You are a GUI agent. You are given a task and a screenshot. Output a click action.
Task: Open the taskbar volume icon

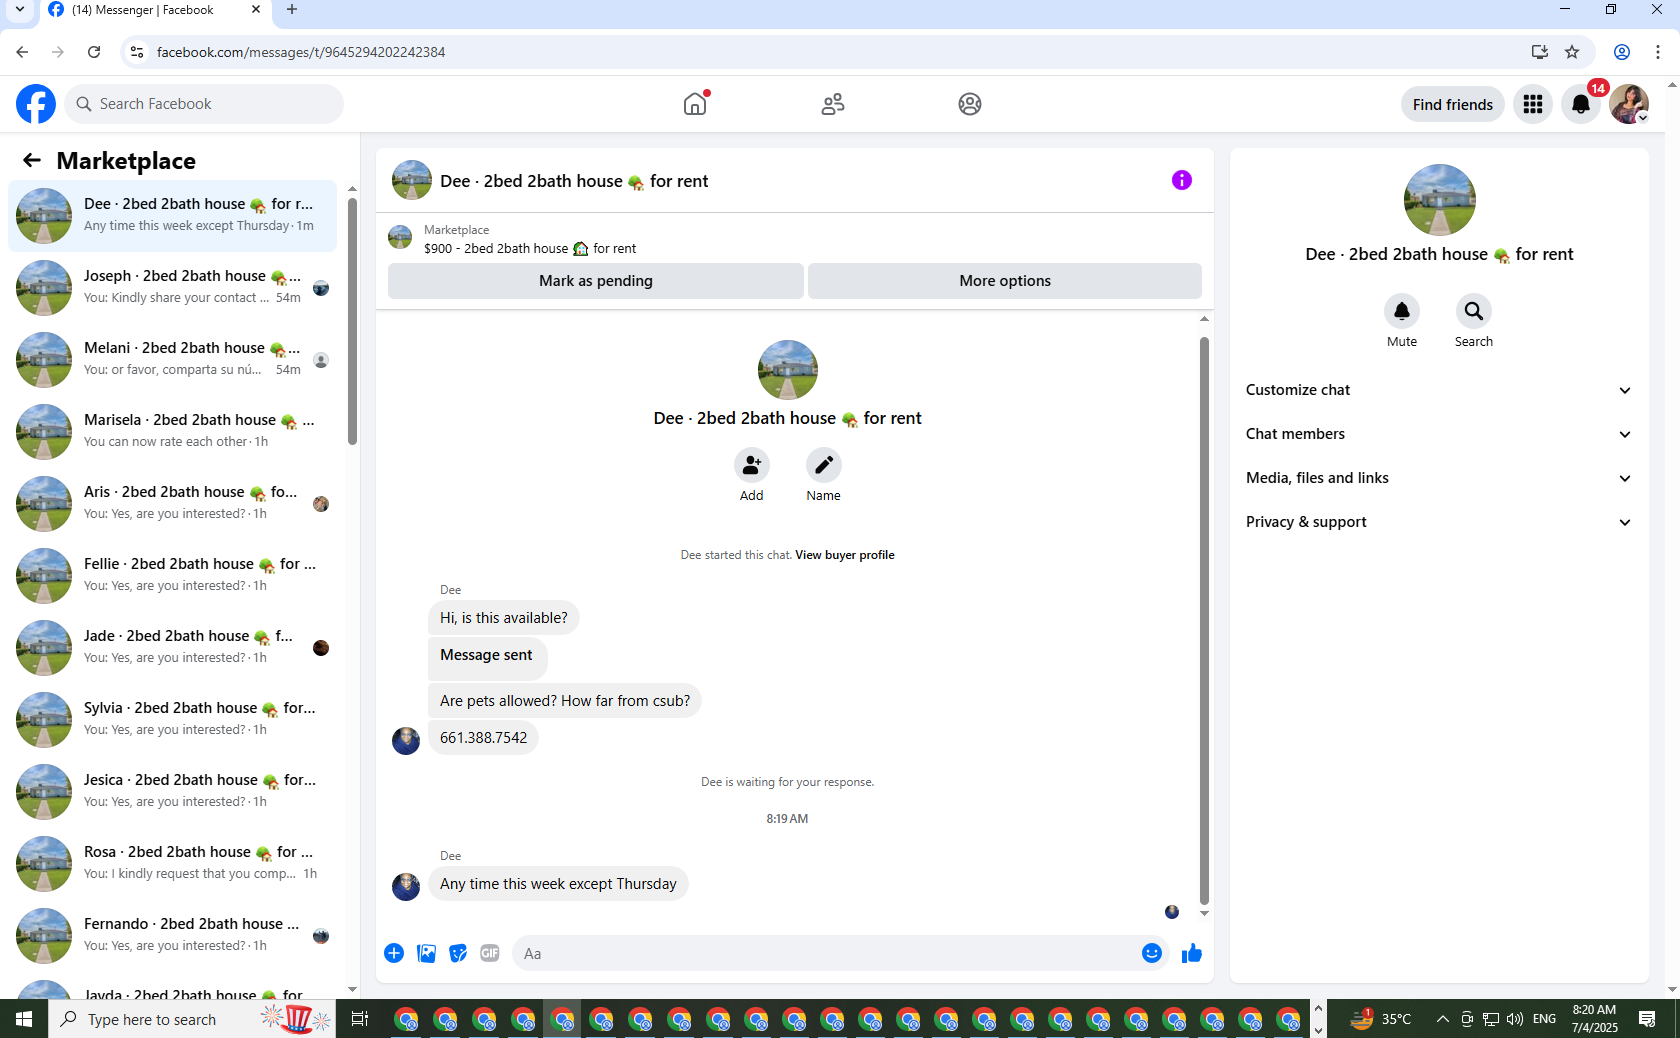point(1515,1019)
